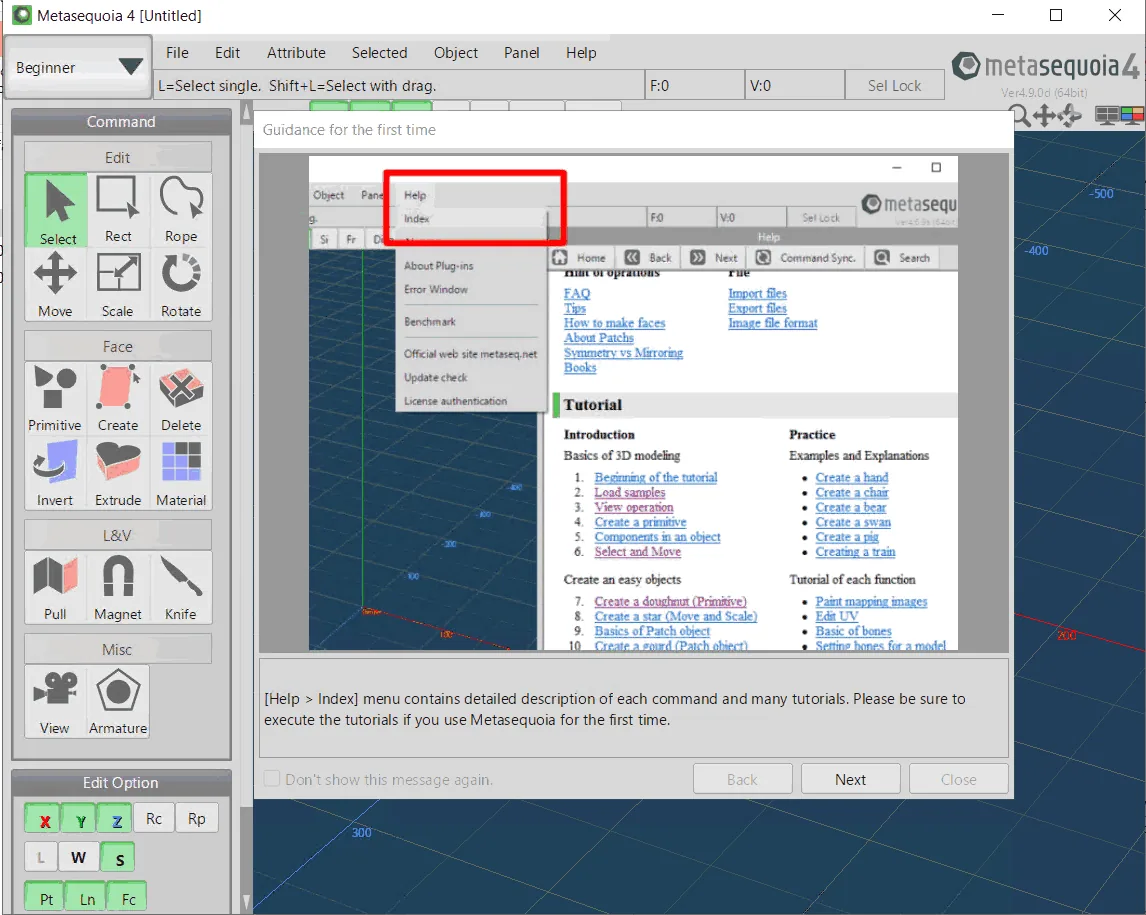This screenshot has height=915, width=1146.
Task: Click the V:0 vertex count field
Action: click(x=794, y=86)
